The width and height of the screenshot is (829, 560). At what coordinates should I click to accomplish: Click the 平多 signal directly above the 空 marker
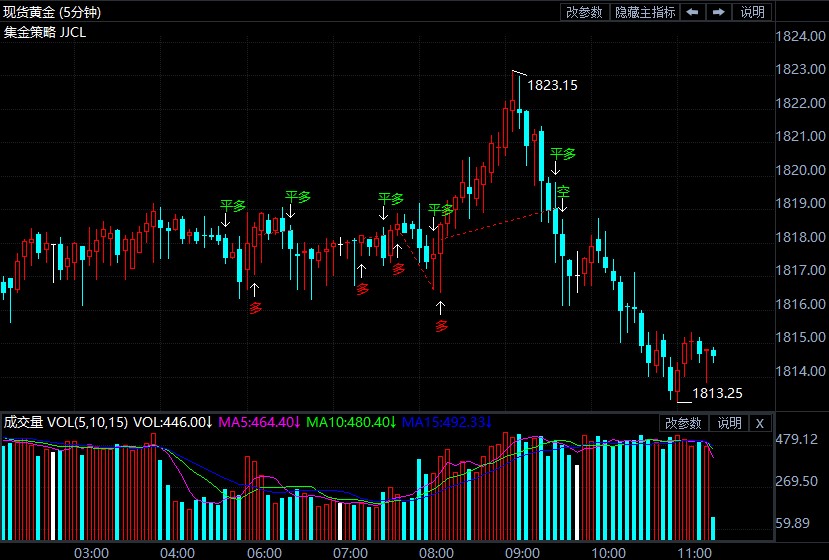[563, 154]
